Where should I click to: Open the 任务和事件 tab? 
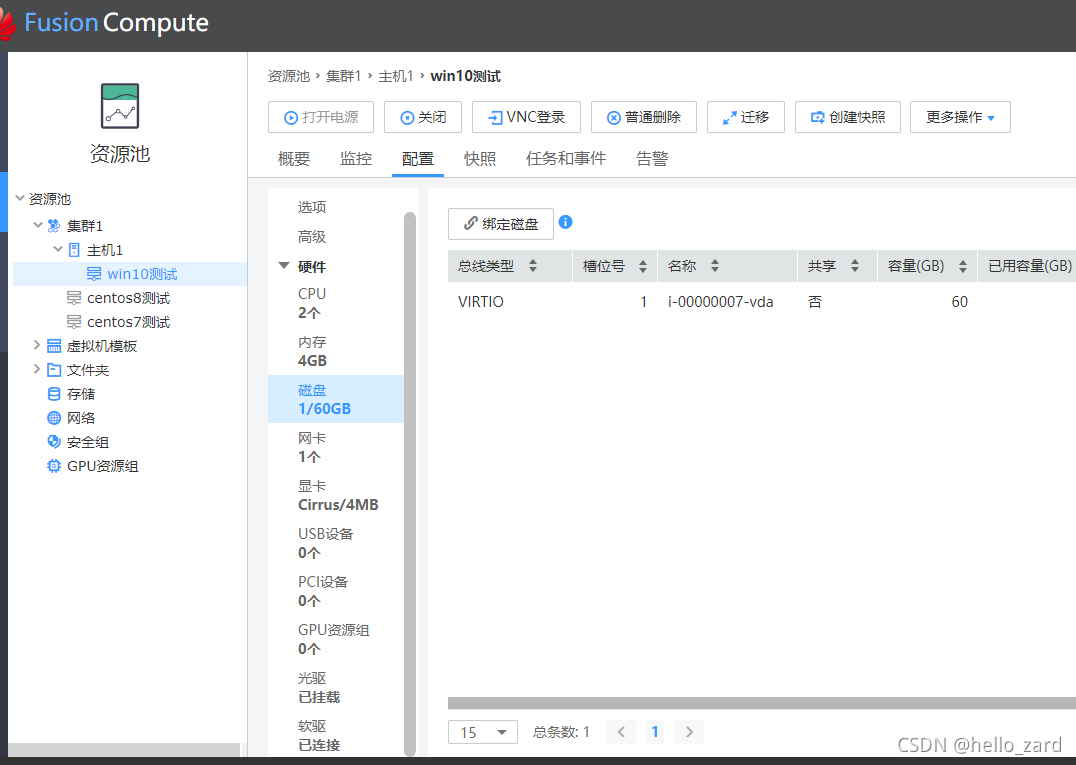point(565,159)
